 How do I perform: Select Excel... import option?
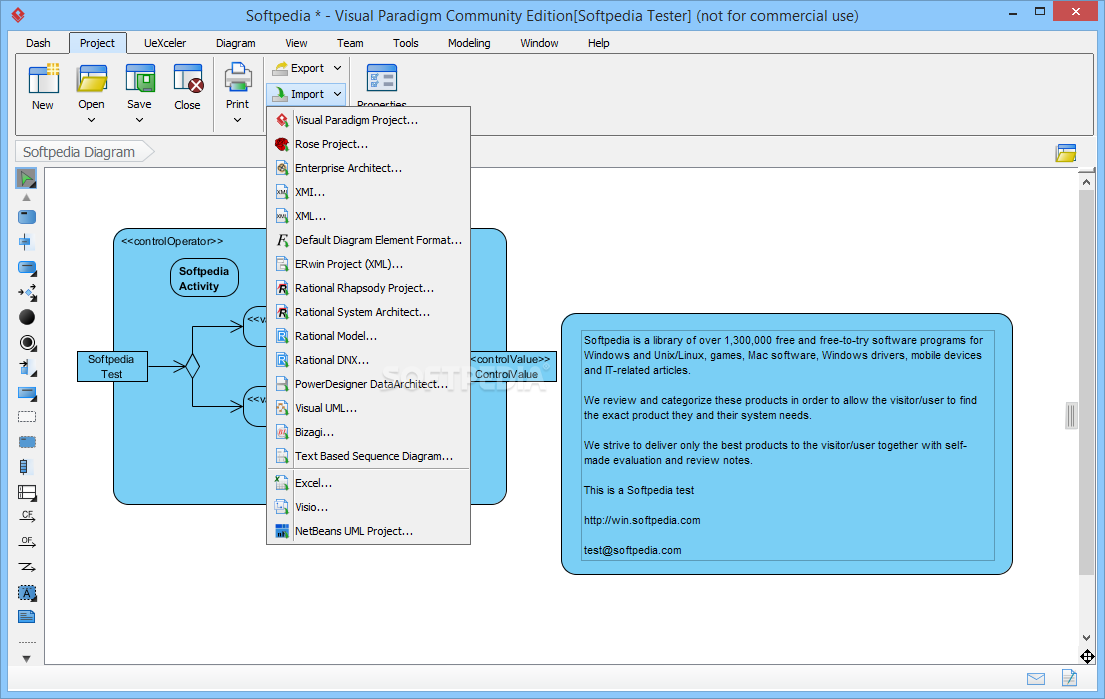(369, 483)
